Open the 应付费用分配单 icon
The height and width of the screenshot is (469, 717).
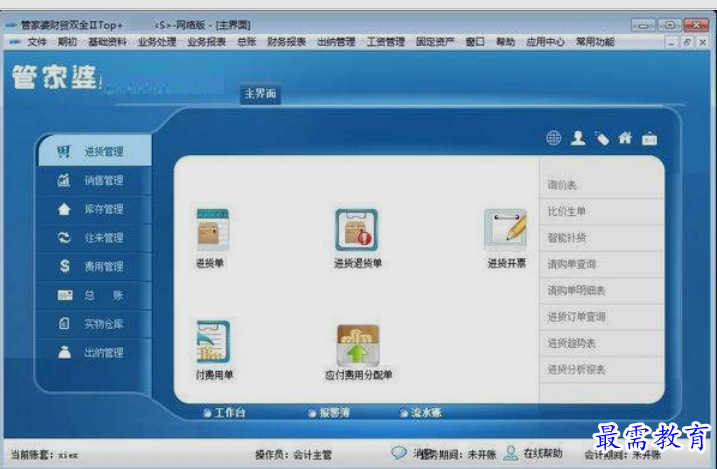pyautogui.click(x=358, y=346)
